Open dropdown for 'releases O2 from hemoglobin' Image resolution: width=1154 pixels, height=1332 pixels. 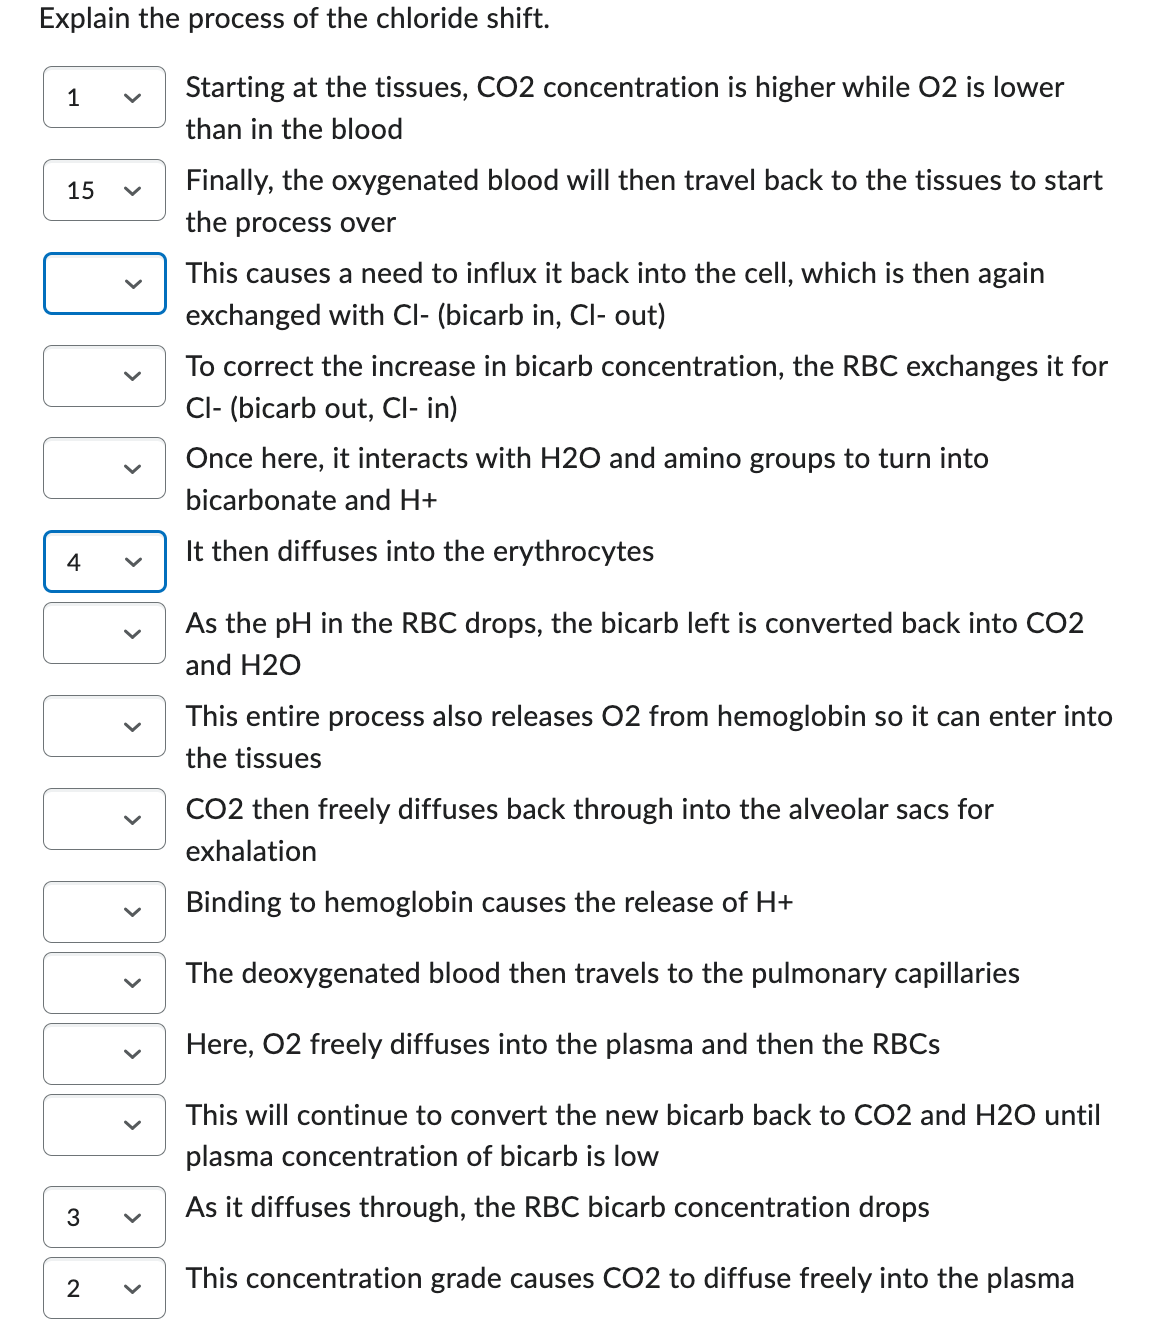tap(104, 726)
